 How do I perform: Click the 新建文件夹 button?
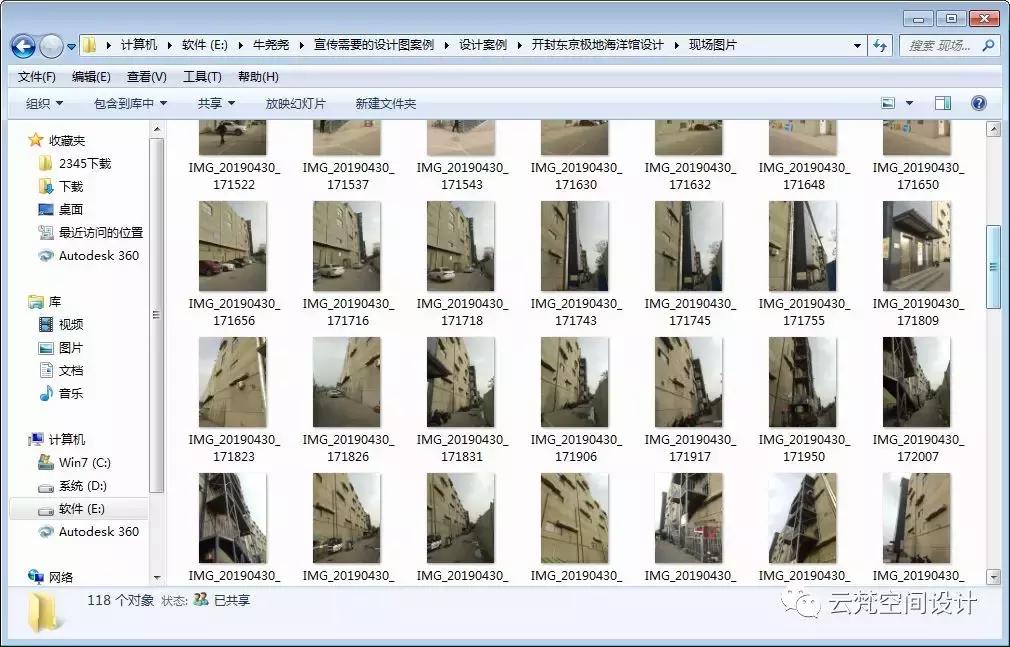(384, 102)
